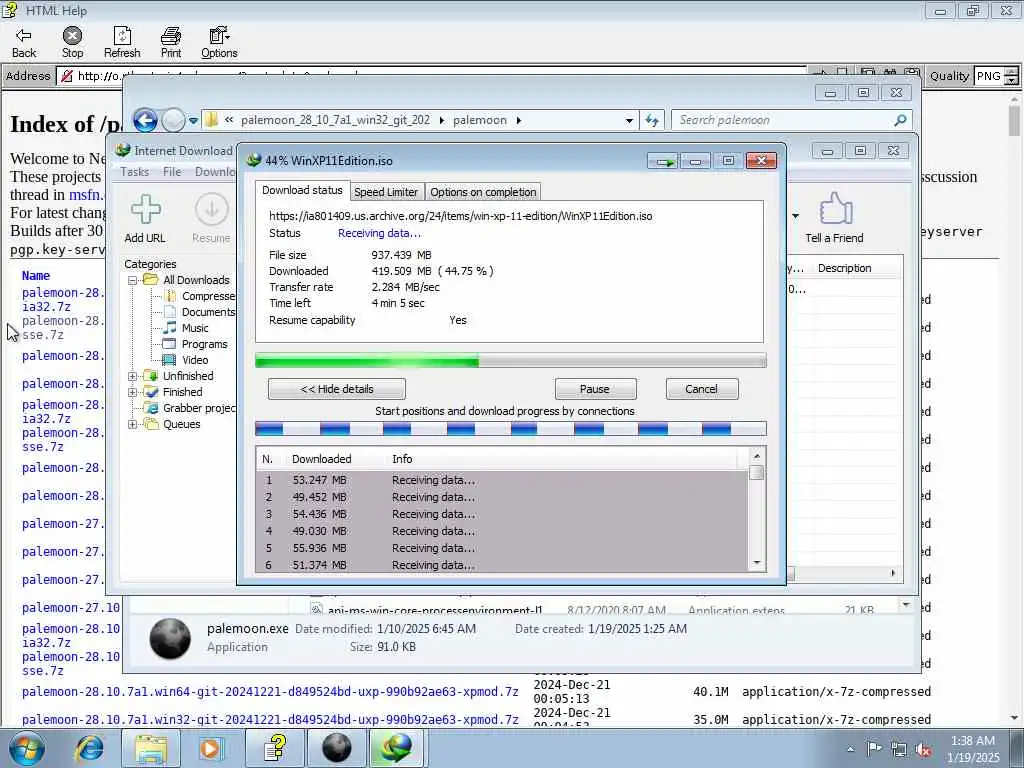
Task: Switch to Options on completion tab
Action: [x=483, y=192]
